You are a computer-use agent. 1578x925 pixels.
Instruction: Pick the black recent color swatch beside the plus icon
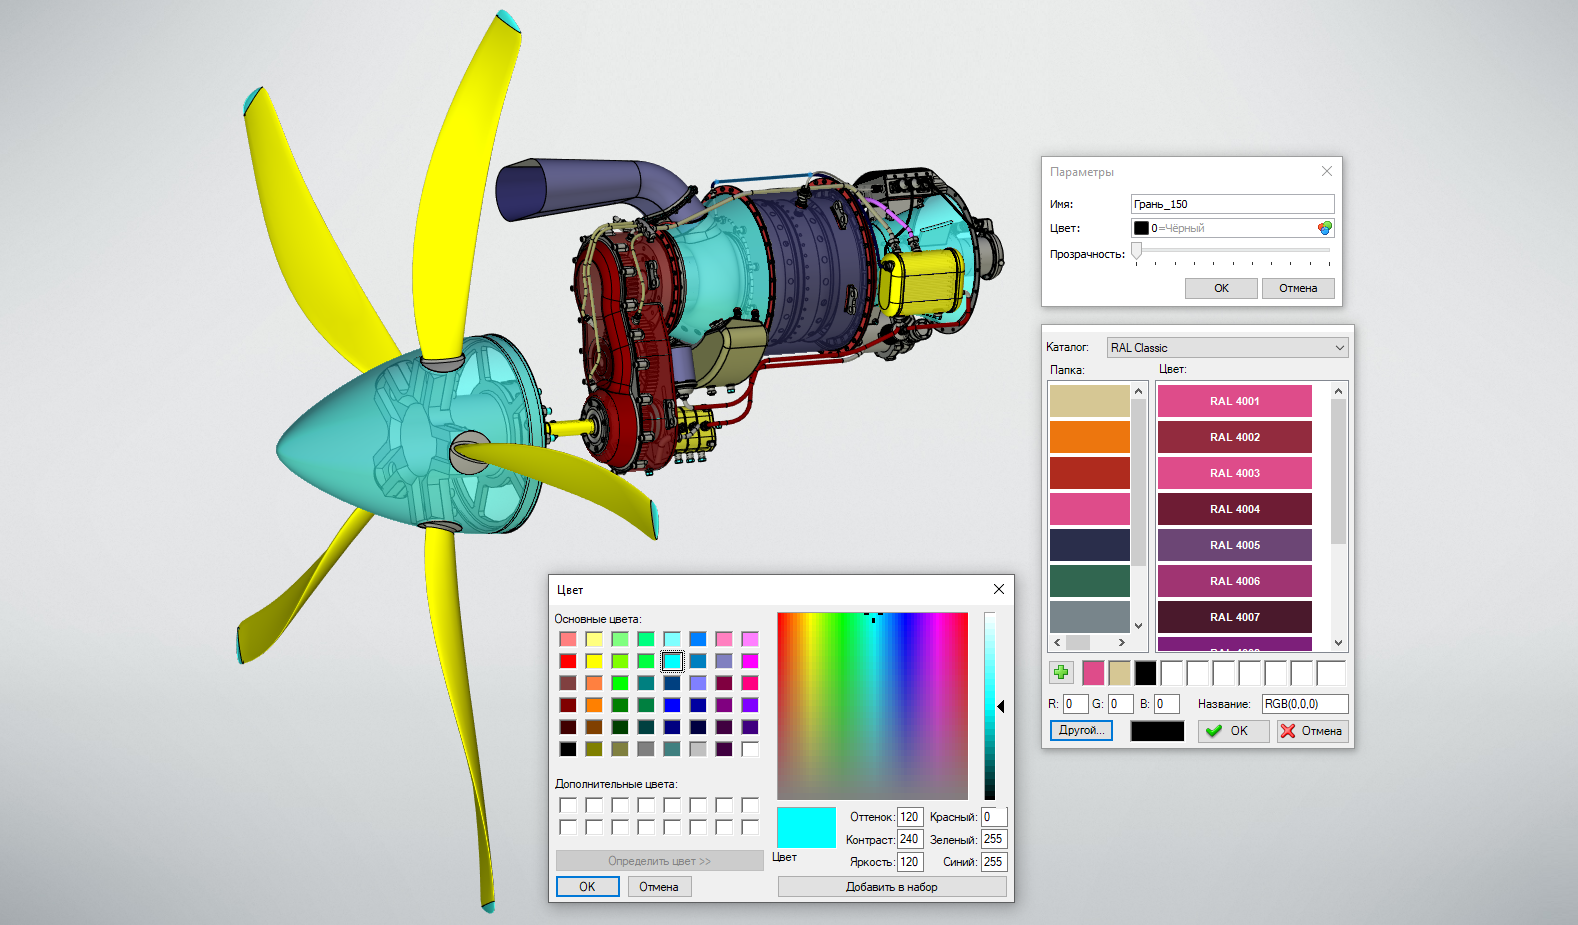(x=1145, y=673)
